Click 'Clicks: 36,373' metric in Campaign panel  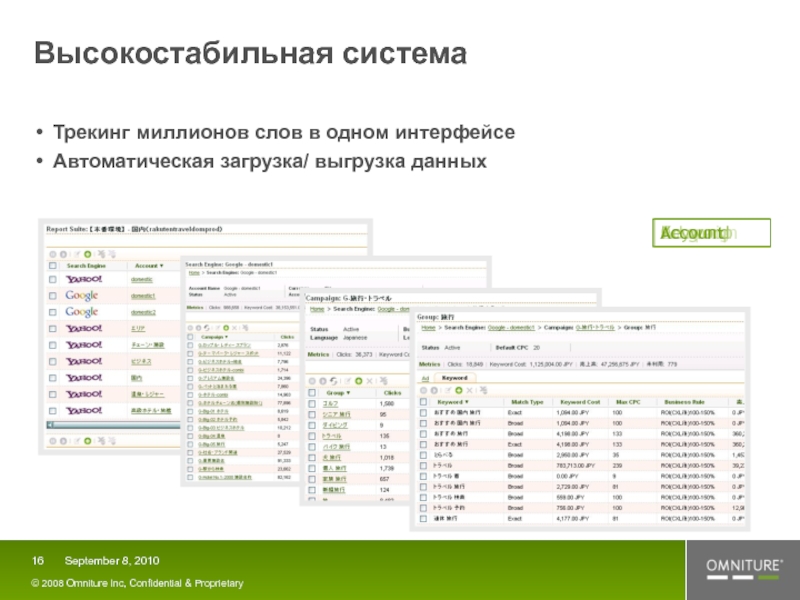[354, 355]
